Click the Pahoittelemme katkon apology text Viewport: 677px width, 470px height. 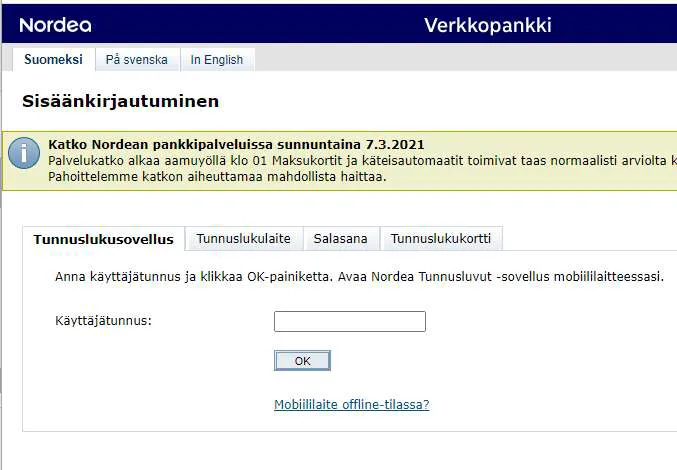pyautogui.click(x=217, y=177)
